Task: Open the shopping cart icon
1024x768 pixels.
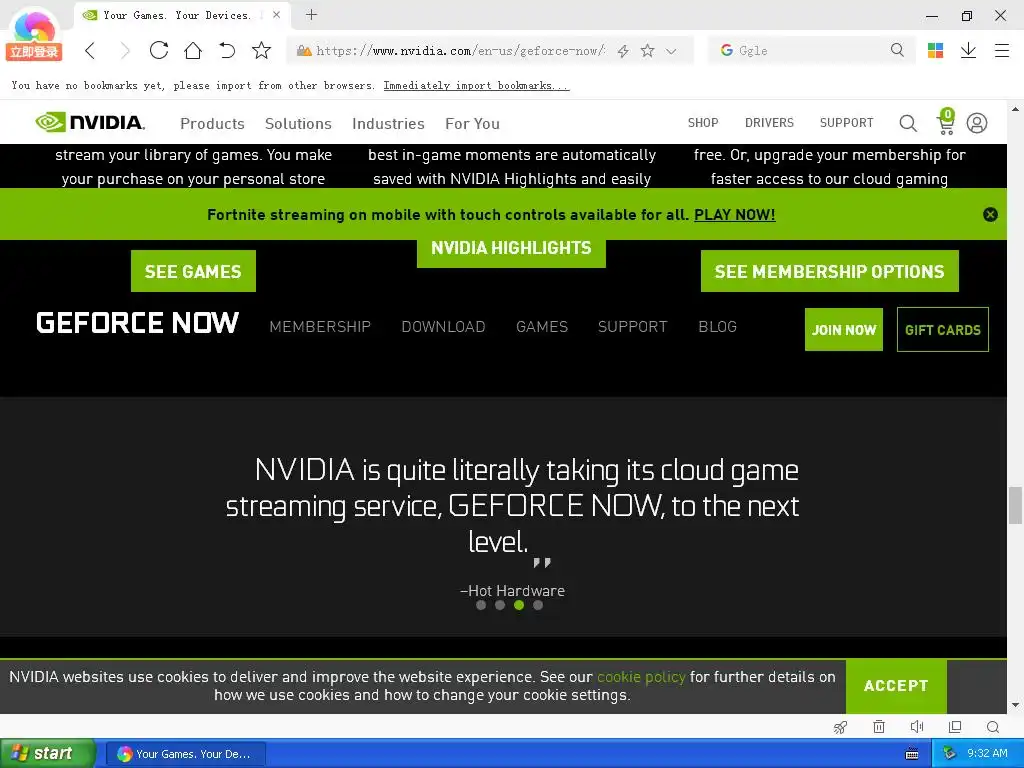Action: click(x=946, y=122)
